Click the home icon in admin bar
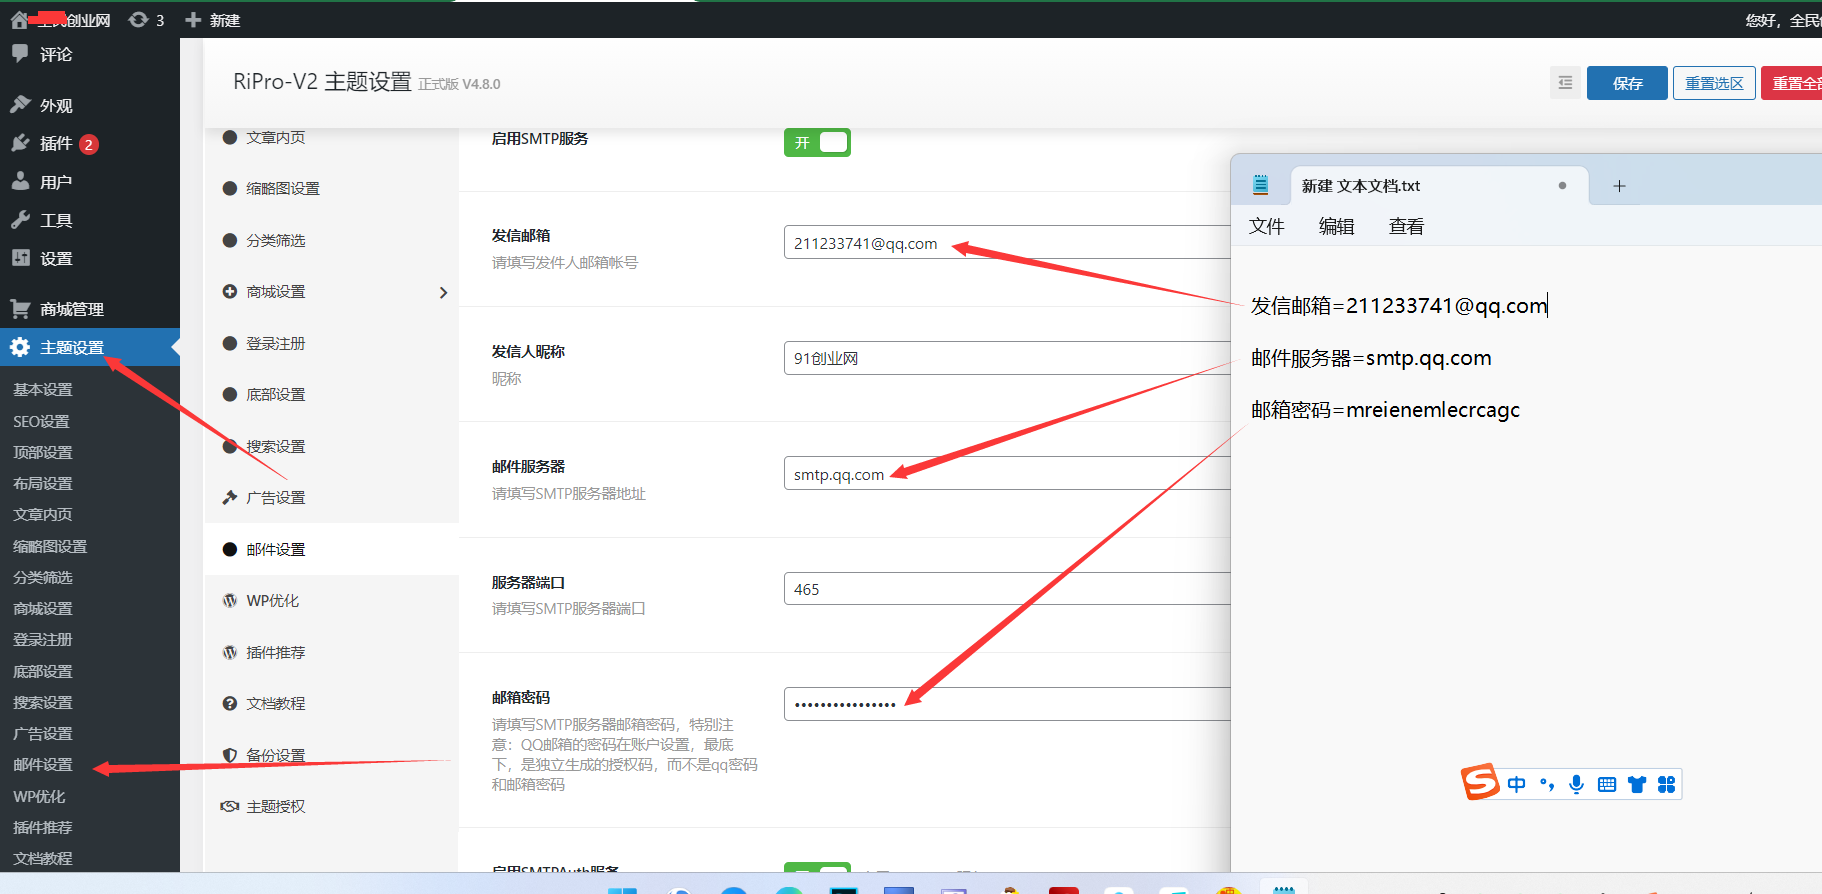The width and height of the screenshot is (1822, 894). [x=19, y=20]
